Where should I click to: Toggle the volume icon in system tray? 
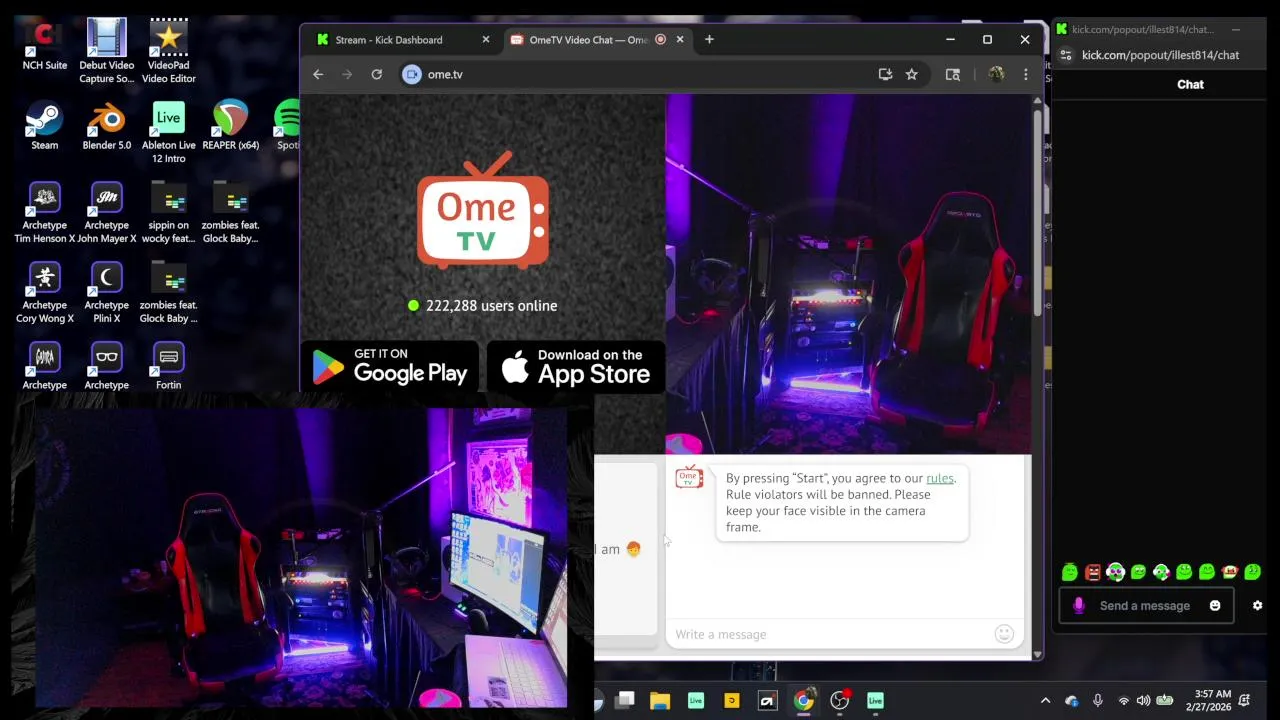point(1143,701)
